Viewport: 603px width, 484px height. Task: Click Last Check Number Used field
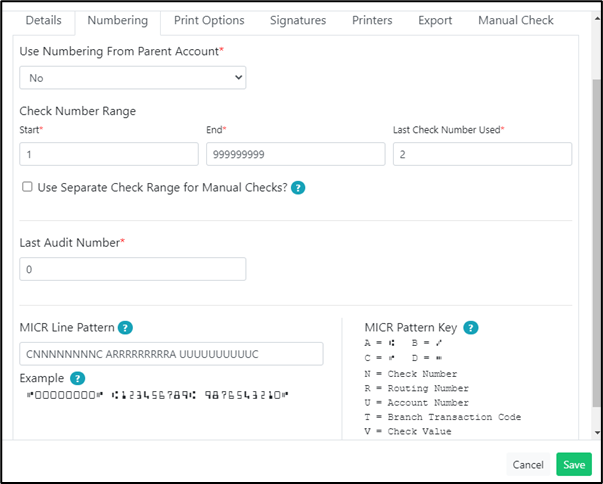tap(482, 154)
